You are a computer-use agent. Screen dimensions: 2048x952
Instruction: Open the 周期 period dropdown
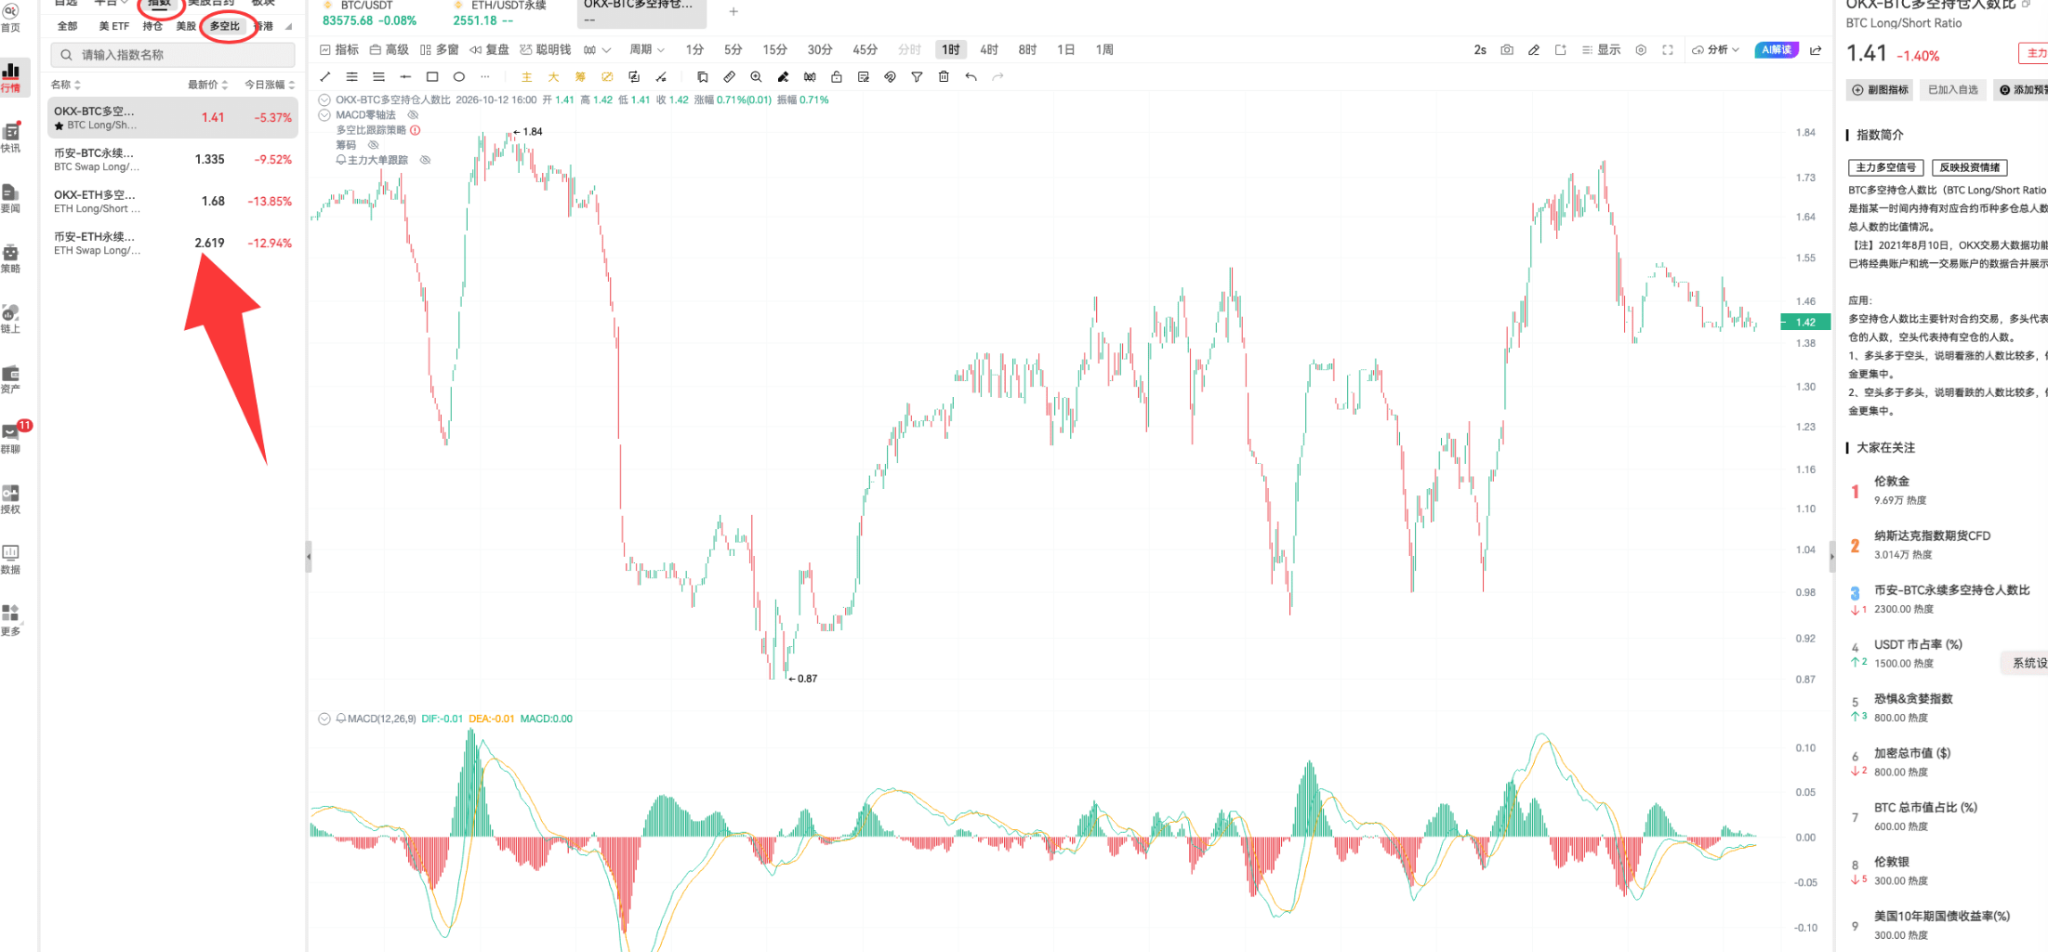pyautogui.click(x=647, y=50)
